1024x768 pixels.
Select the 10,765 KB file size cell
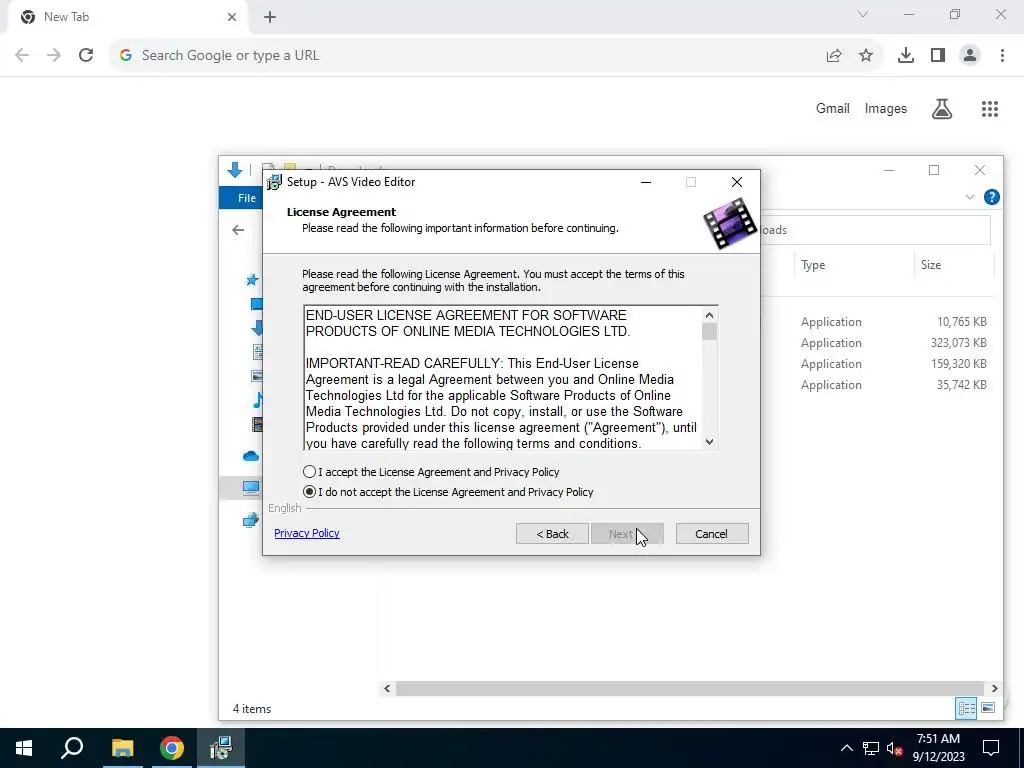[x=961, y=322]
